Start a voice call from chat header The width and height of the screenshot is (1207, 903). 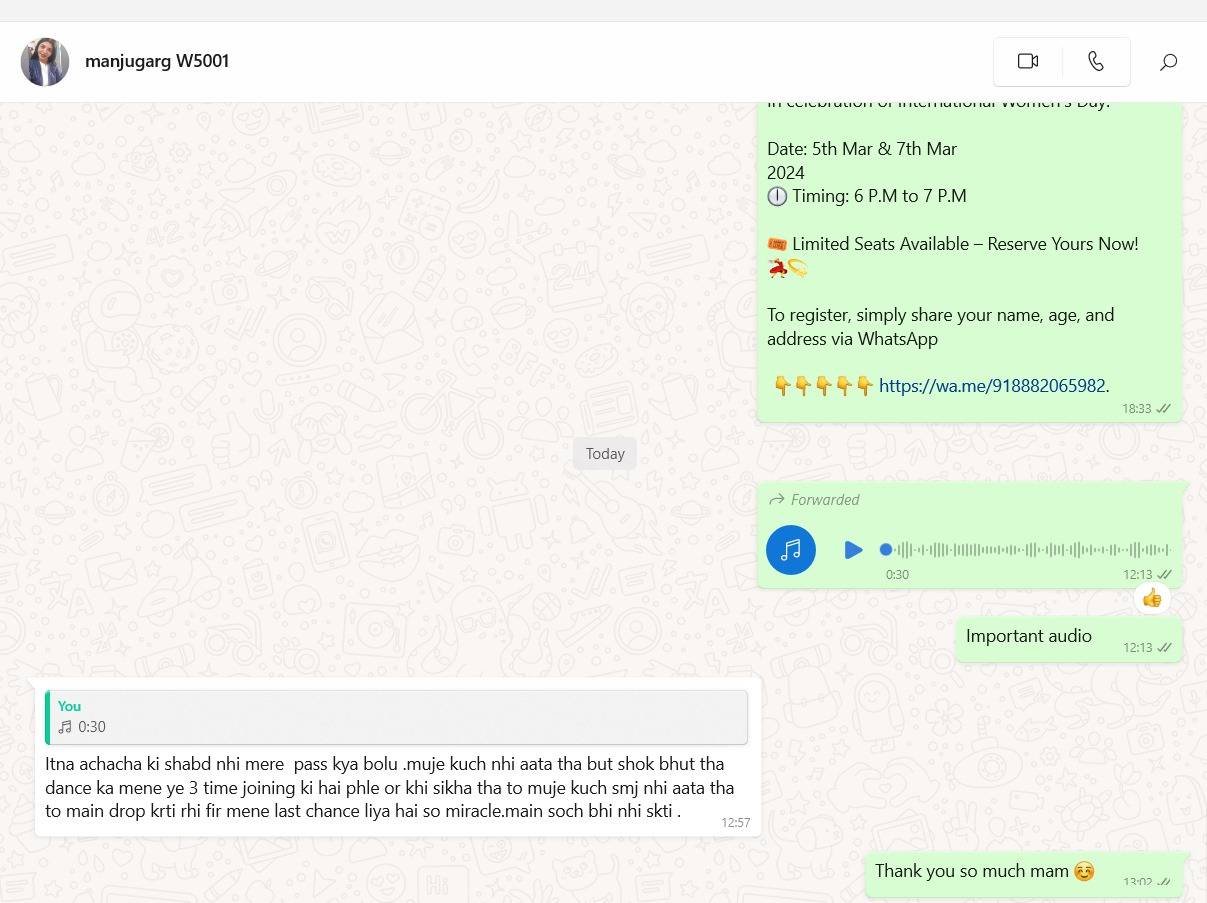[1096, 62]
